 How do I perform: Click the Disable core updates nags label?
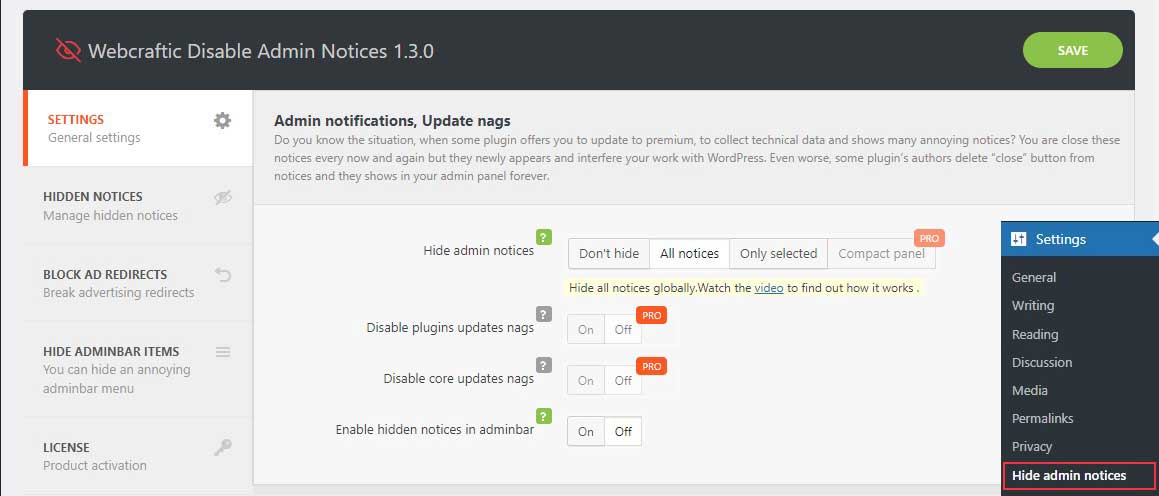[x=459, y=378]
